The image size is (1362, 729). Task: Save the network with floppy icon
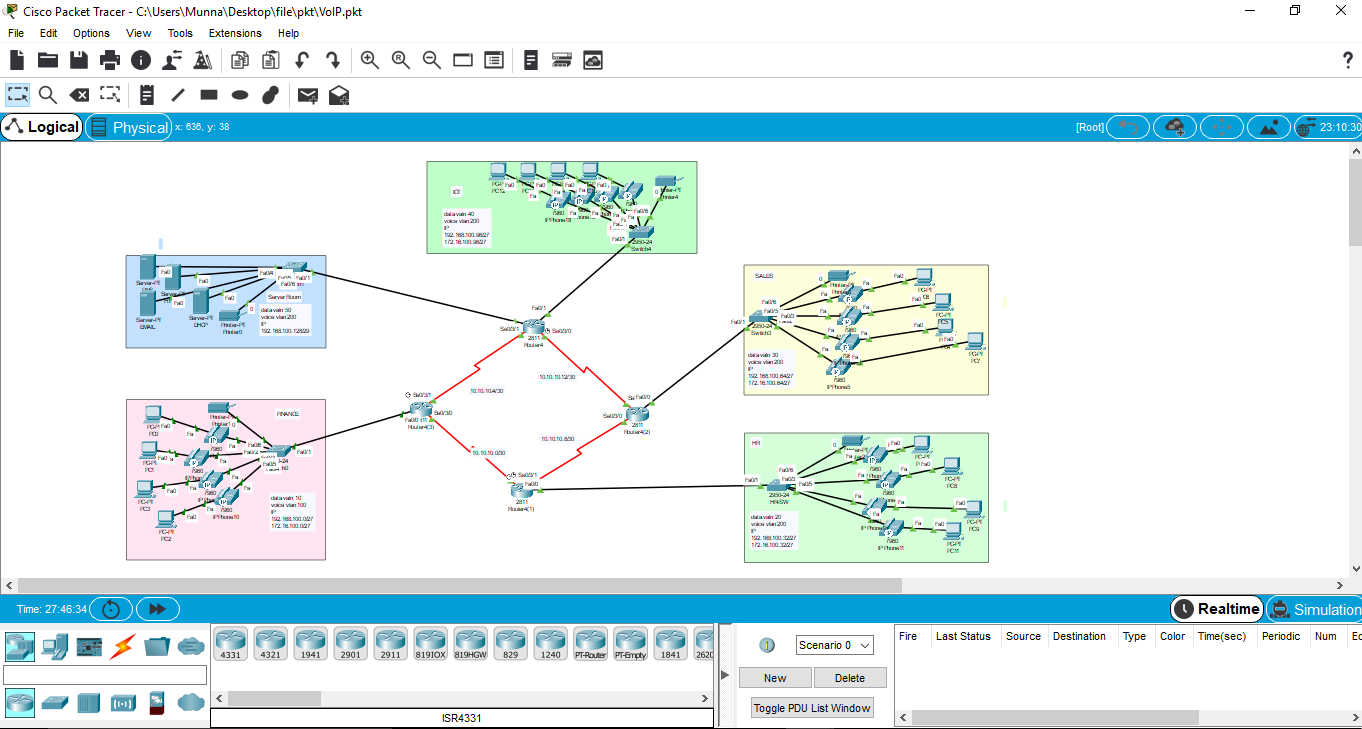[x=78, y=60]
